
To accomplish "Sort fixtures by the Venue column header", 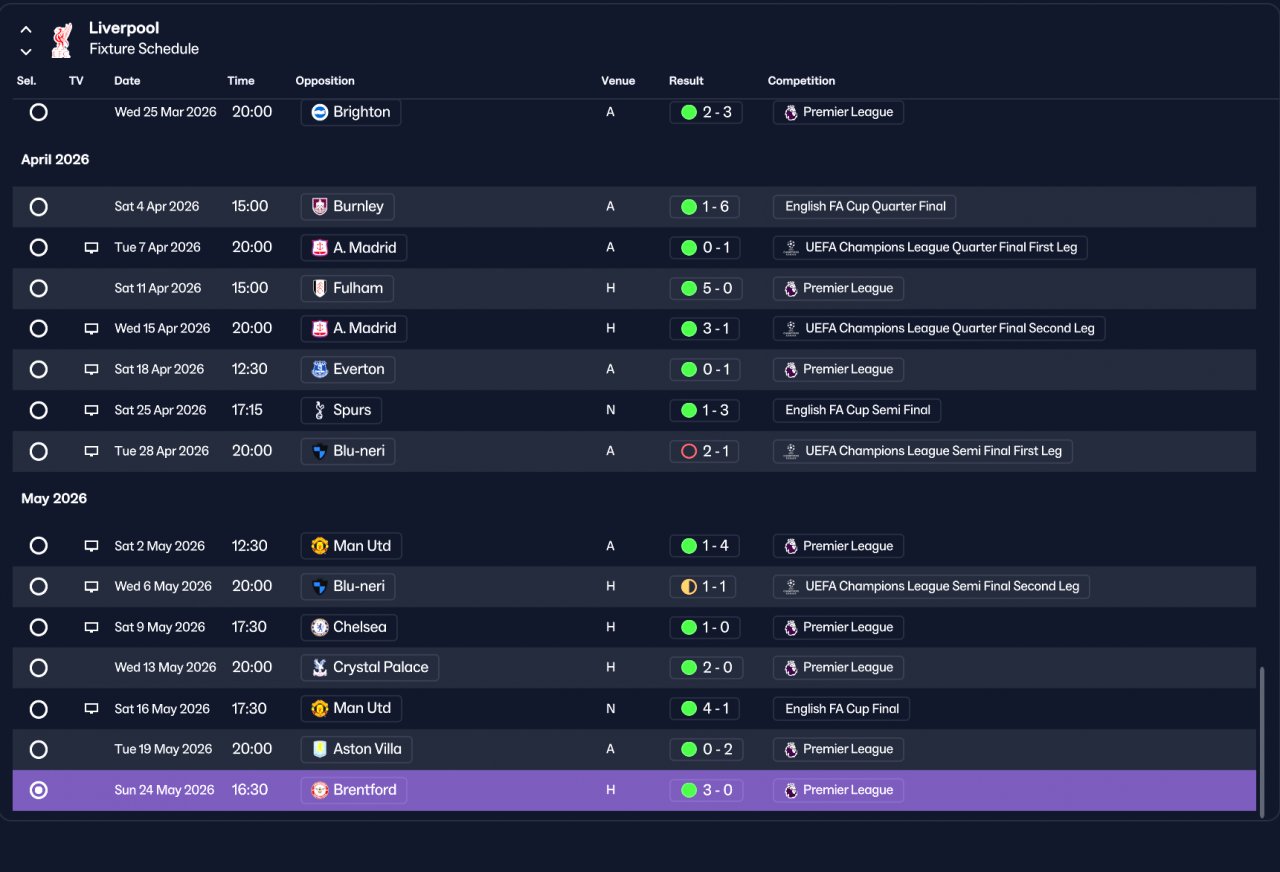I will (x=618, y=81).
